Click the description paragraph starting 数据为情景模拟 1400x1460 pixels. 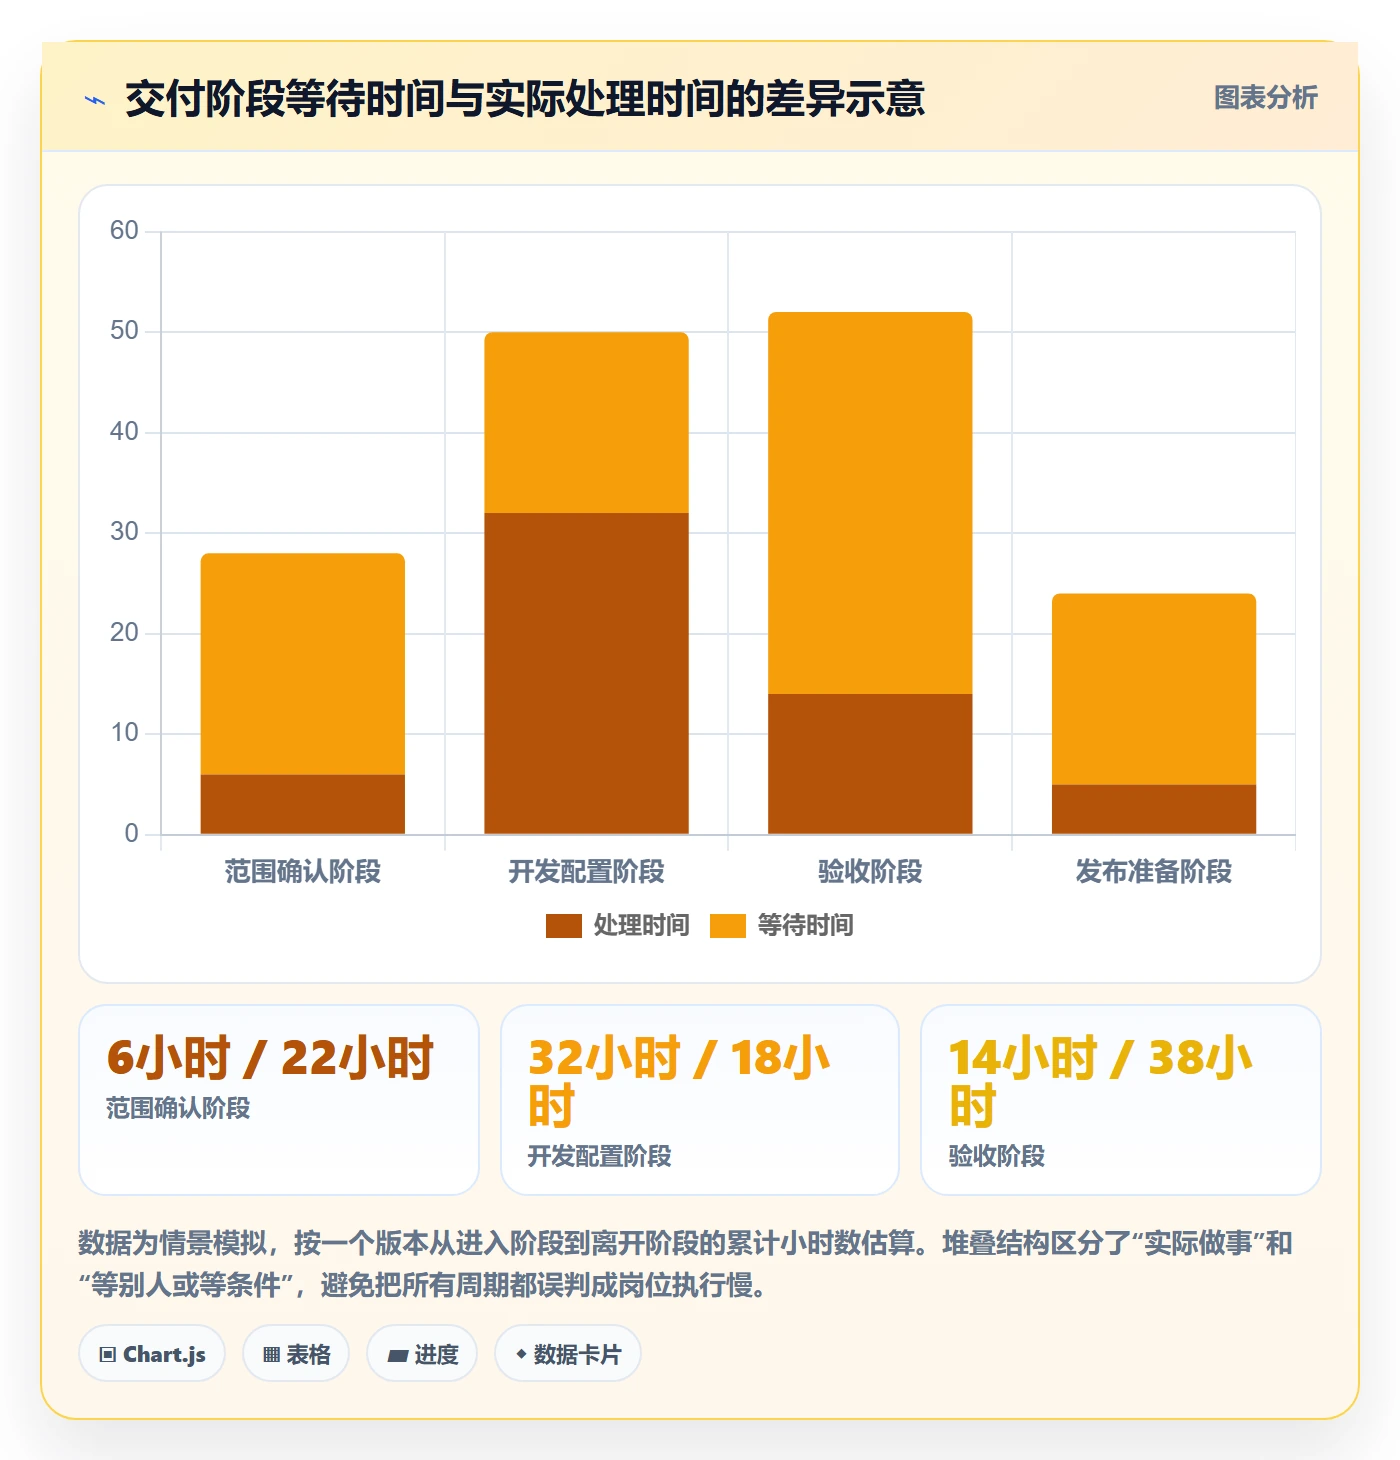[686, 1264]
